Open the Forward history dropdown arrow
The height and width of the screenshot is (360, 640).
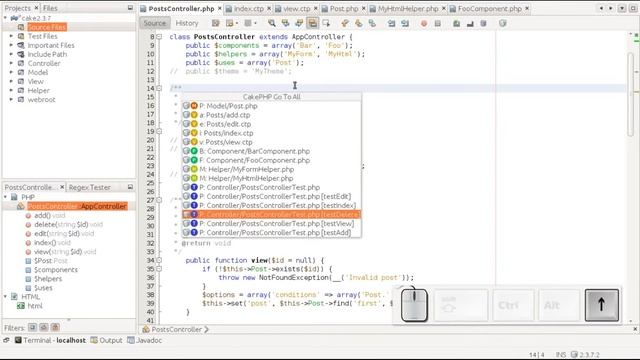255,23
